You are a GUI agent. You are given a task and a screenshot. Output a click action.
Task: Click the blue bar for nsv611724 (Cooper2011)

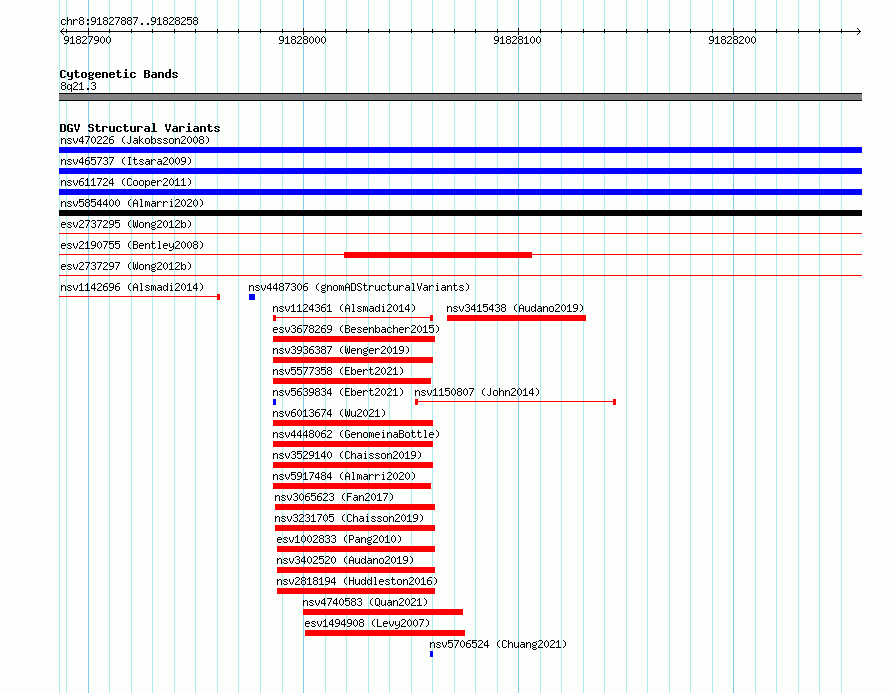point(460,192)
